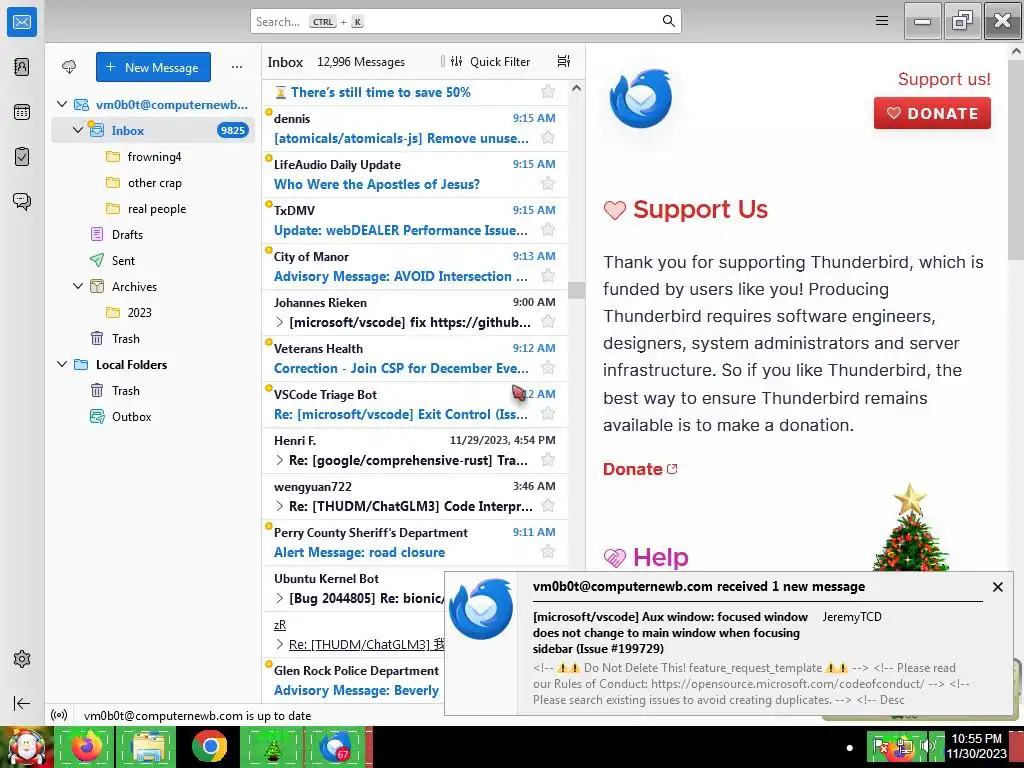Open the Drafts folder
Screen dimensions: 1024x768
pyautogui.click(x=153, y=234)
